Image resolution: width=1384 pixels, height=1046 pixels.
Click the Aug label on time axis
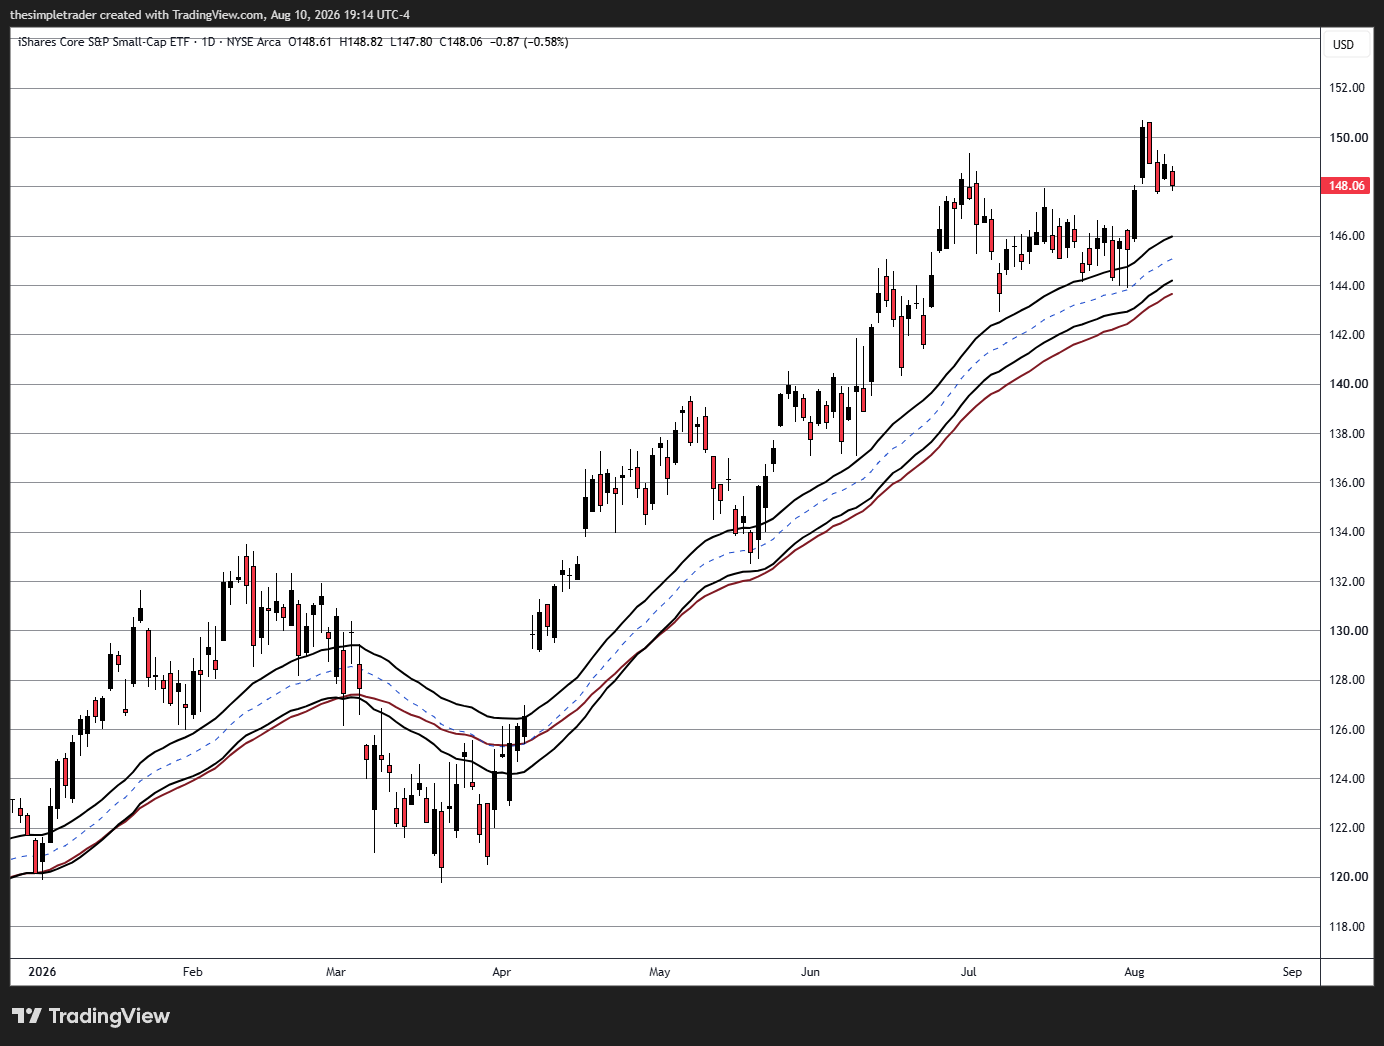click(1134, 972)
